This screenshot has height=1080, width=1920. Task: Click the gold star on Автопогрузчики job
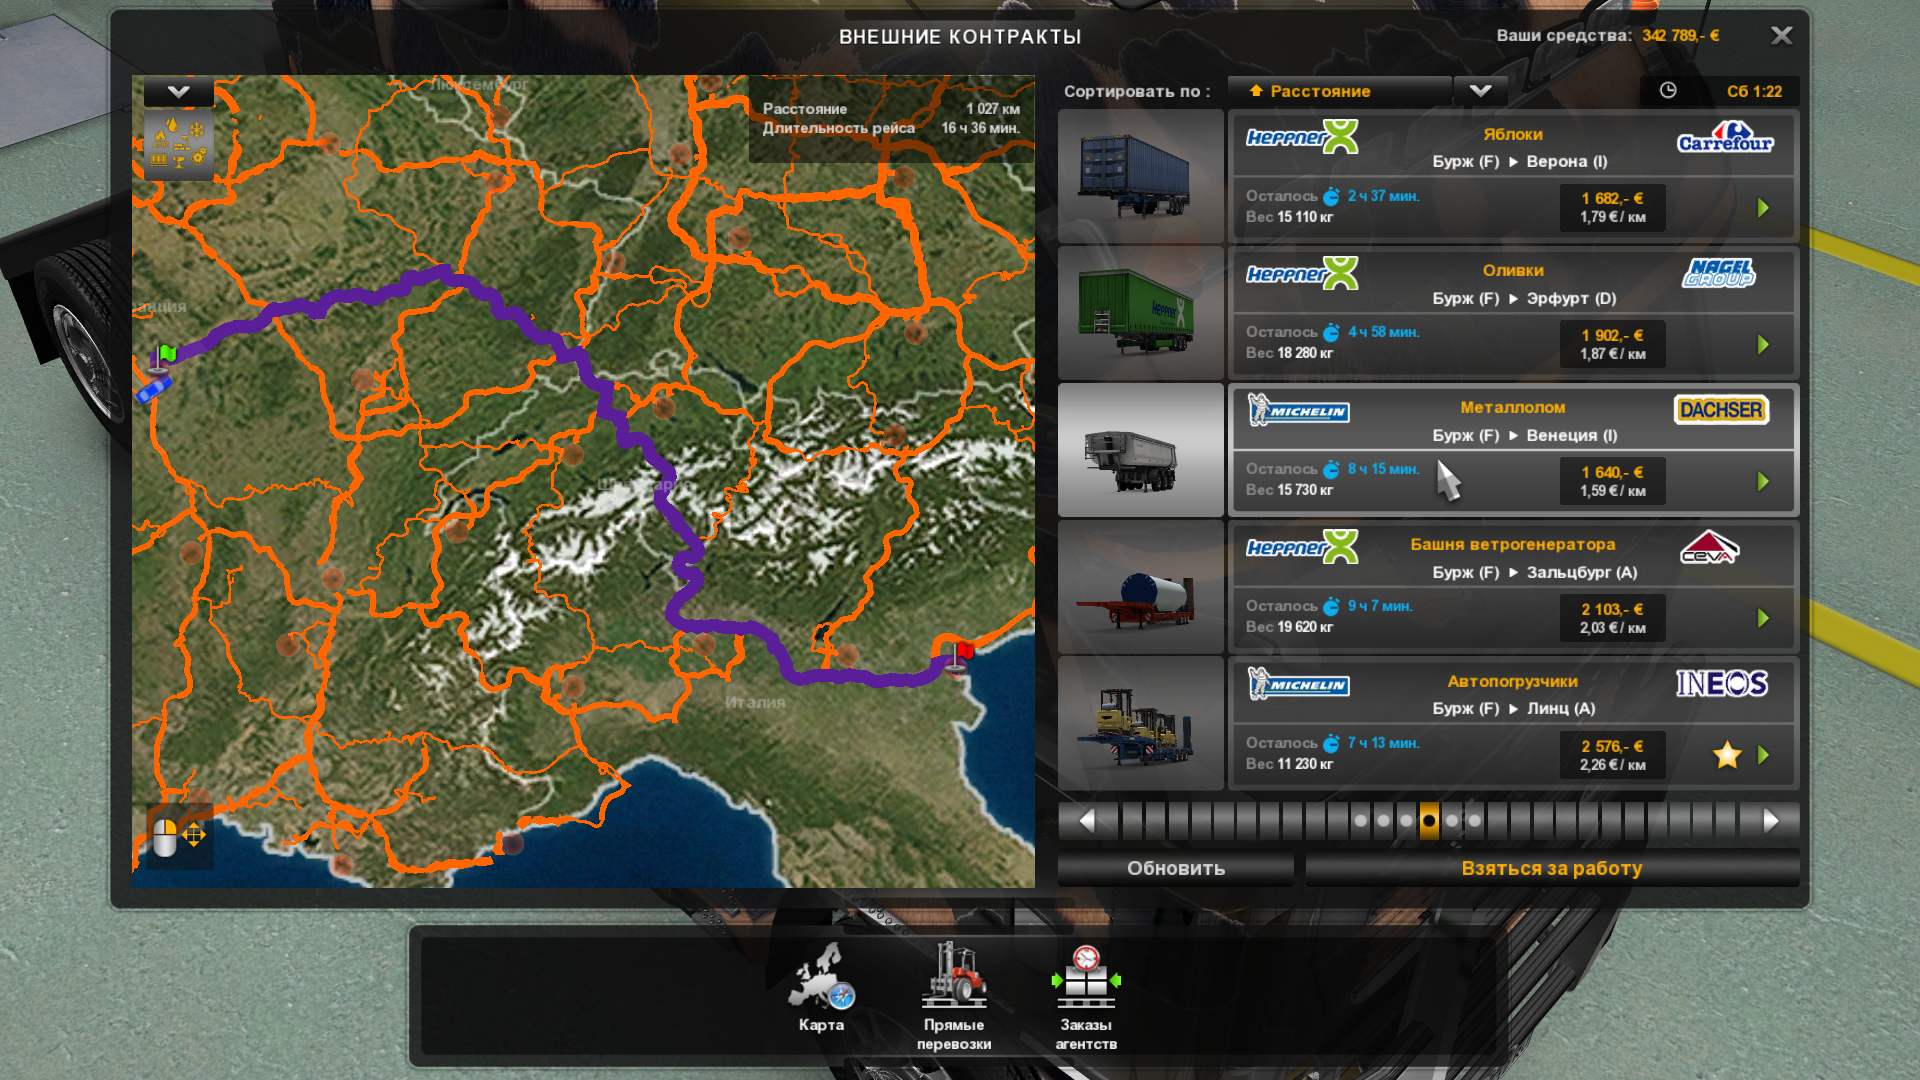(x=1727, y=756)
